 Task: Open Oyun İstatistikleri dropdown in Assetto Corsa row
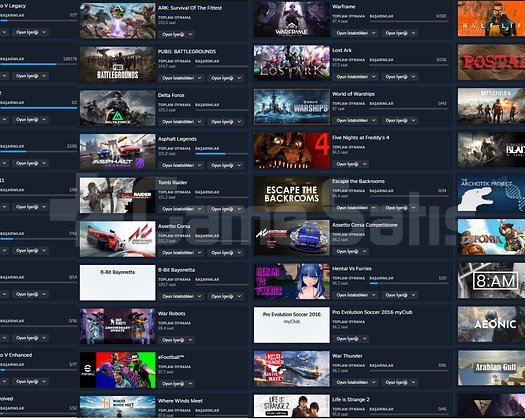(x=181, y=253)
